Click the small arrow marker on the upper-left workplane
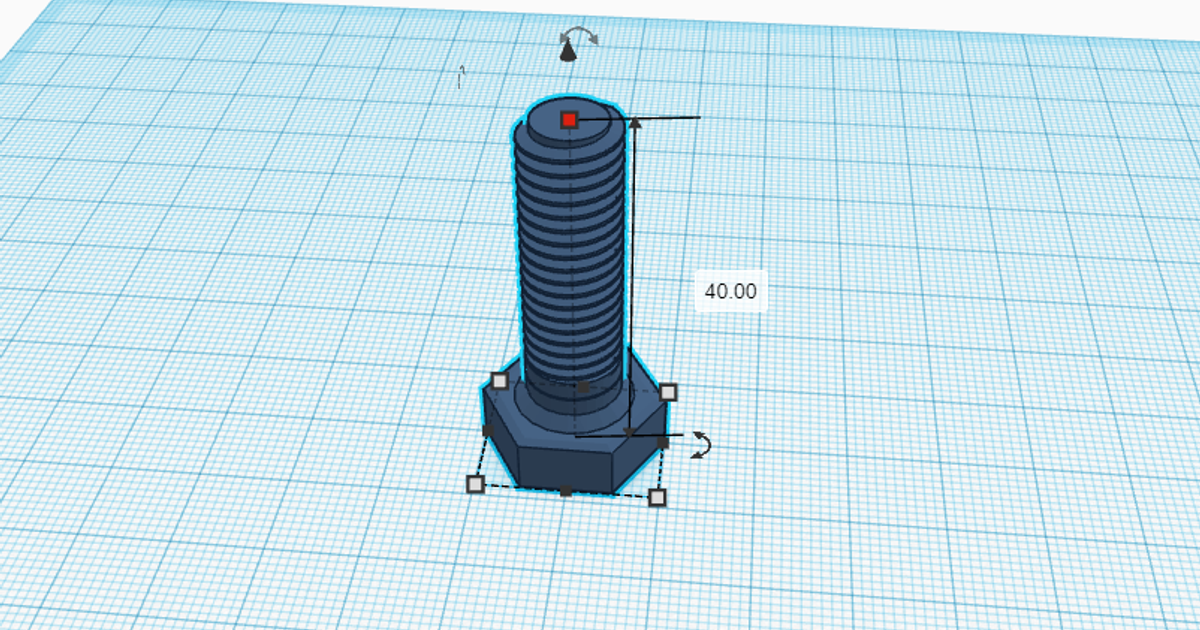 coord(461,72)
